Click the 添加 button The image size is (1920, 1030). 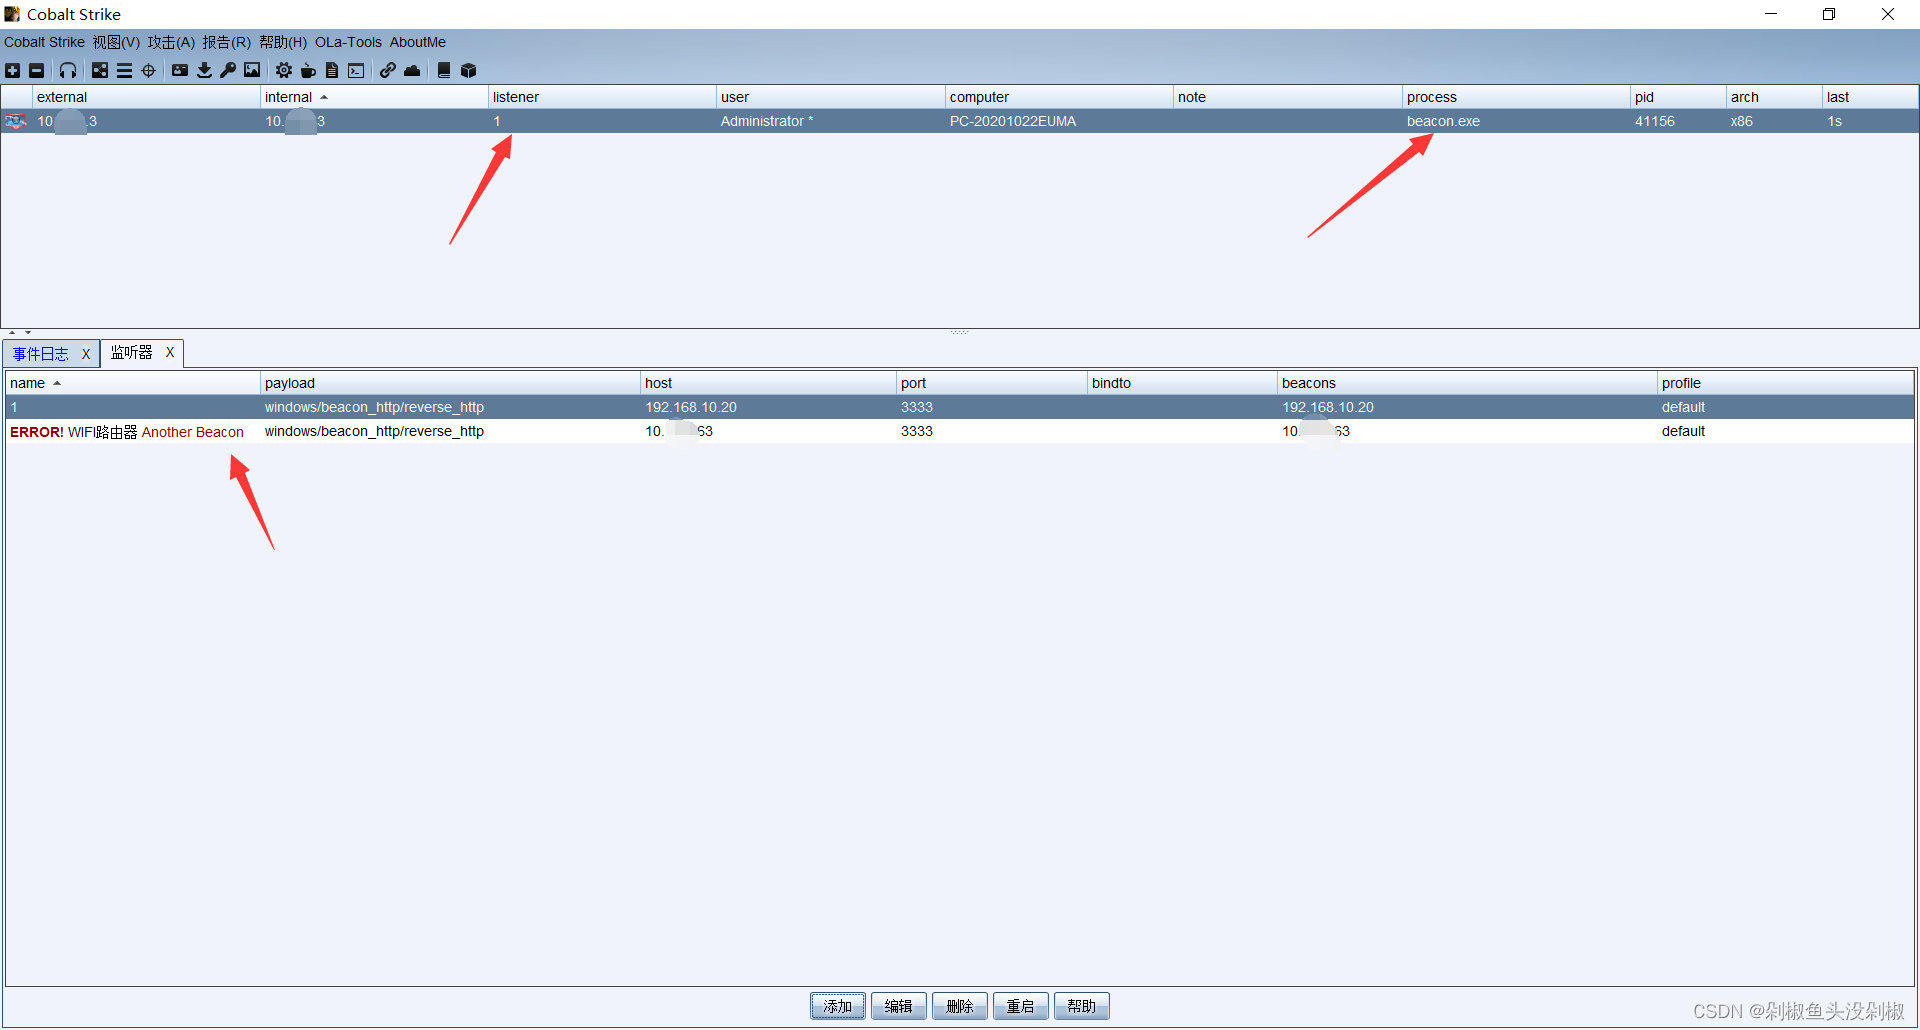click(x=838, y=1006)
